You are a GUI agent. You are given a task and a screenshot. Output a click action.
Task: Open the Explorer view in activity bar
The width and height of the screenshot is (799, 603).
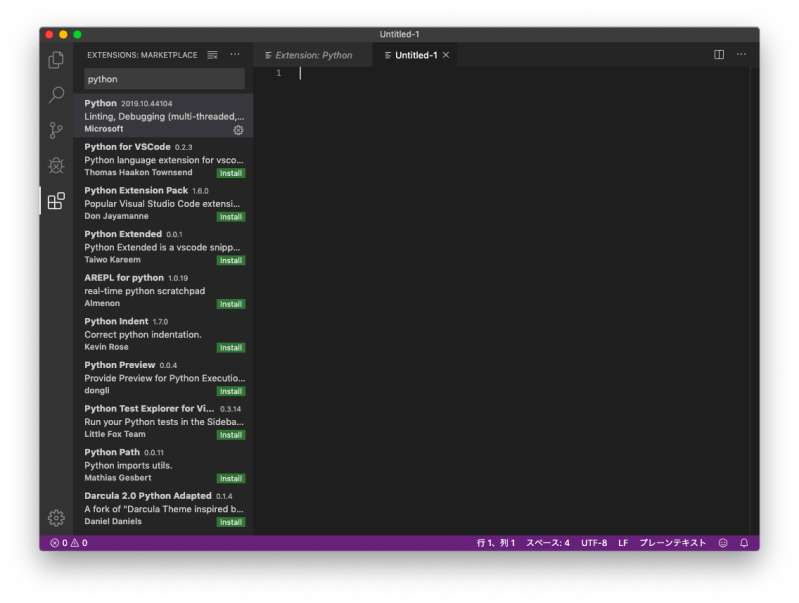click(x=56, y=60)
